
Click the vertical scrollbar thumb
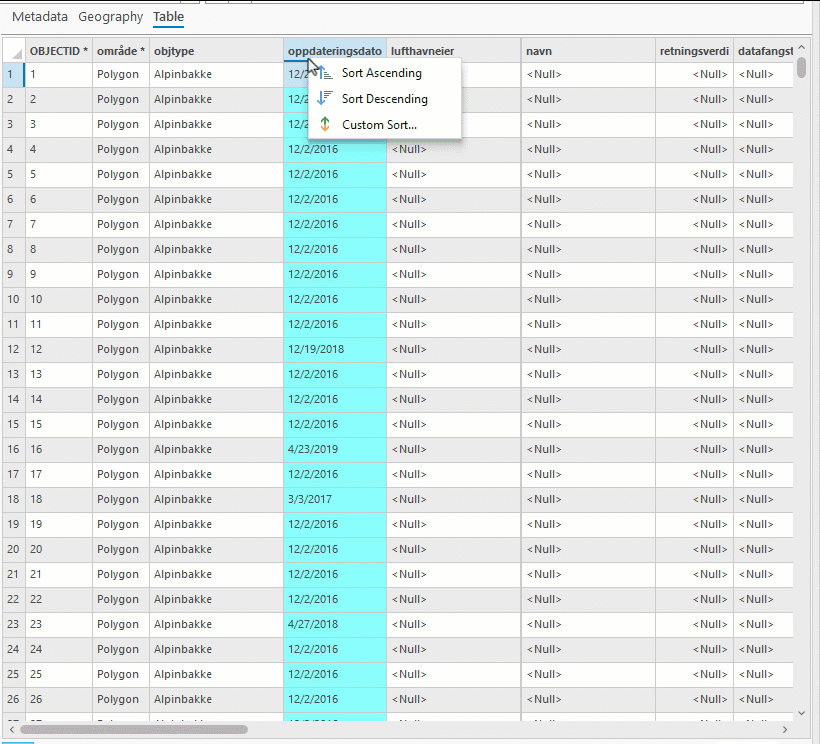pyautogui.click(x=801, y=68)
